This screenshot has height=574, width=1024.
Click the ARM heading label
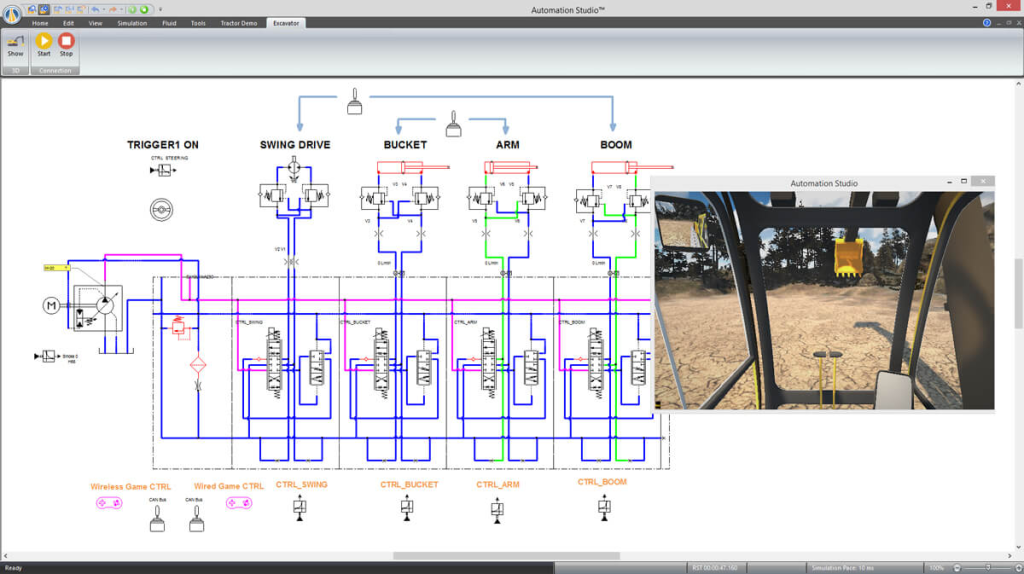coord(507,145)
